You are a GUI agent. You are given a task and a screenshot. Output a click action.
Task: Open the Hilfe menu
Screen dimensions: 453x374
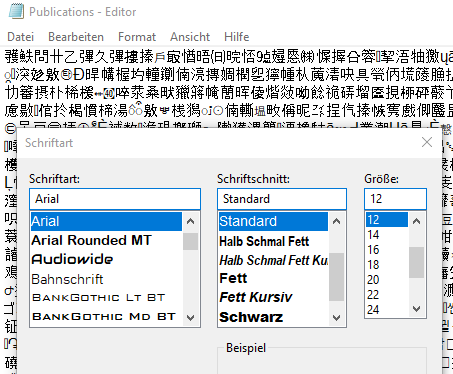pos(237,37)
